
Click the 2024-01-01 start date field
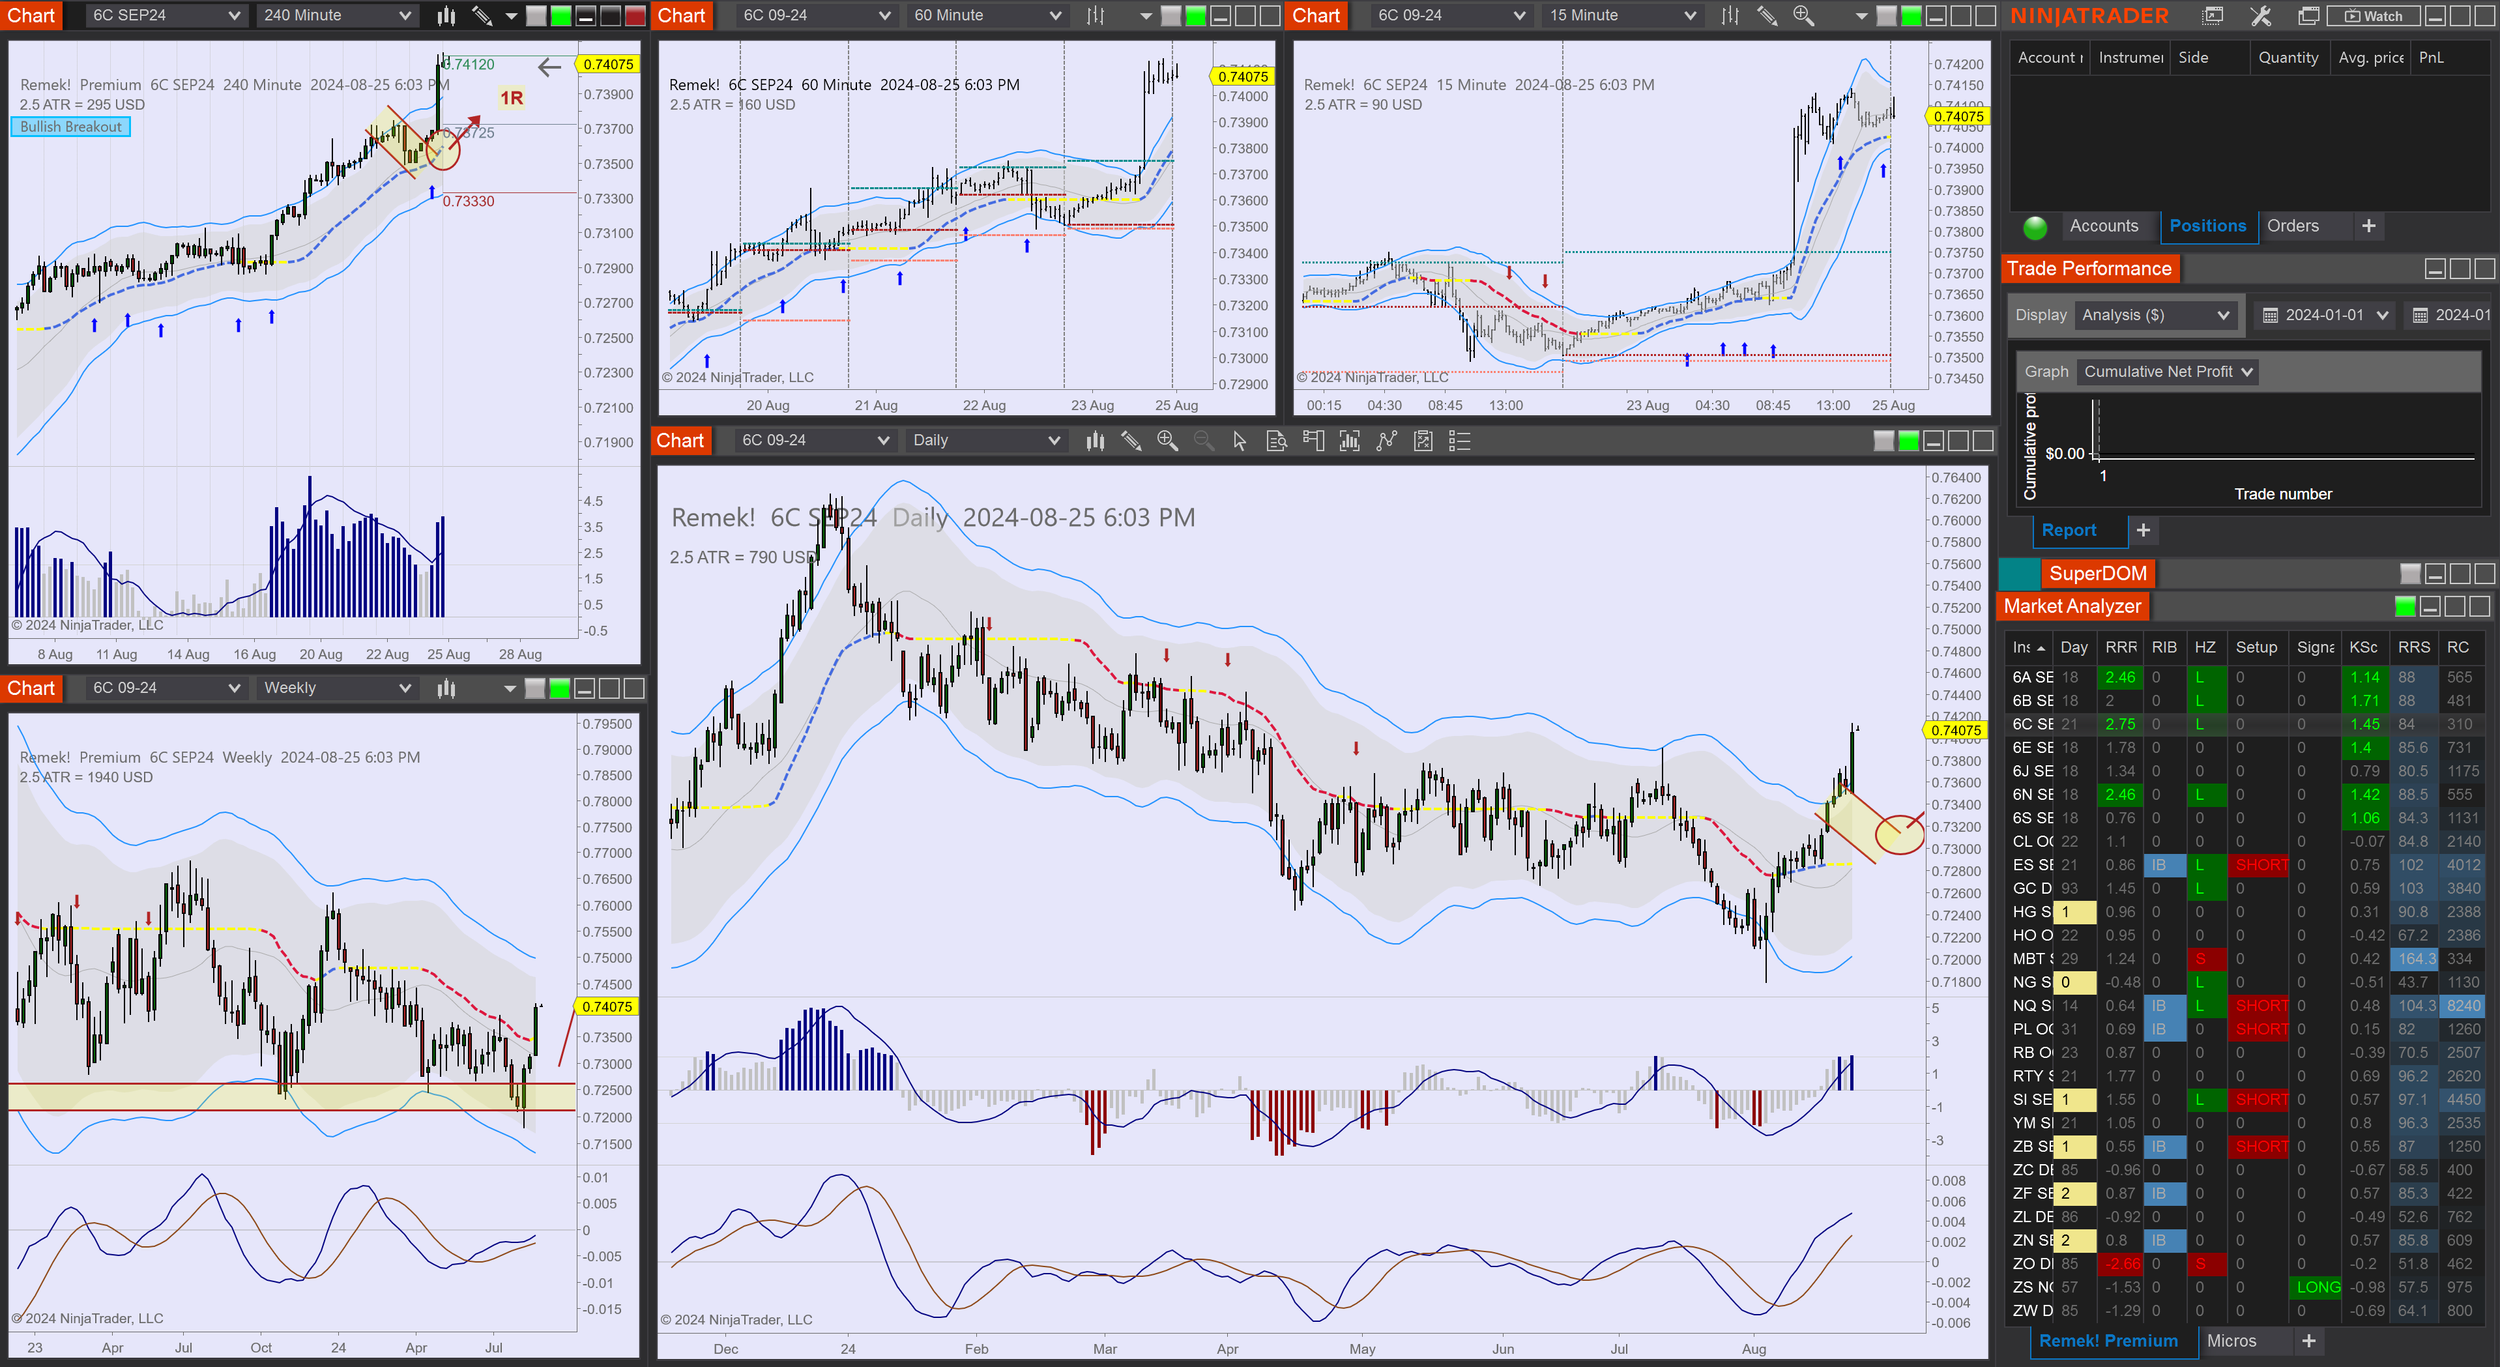(x=2324, y=315)
